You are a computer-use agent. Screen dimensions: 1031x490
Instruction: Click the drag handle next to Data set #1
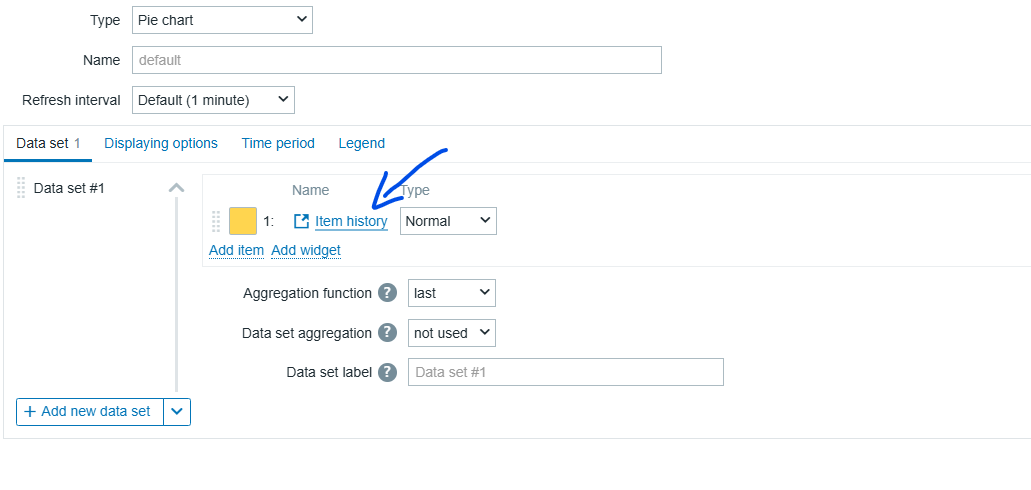(20, 188)
